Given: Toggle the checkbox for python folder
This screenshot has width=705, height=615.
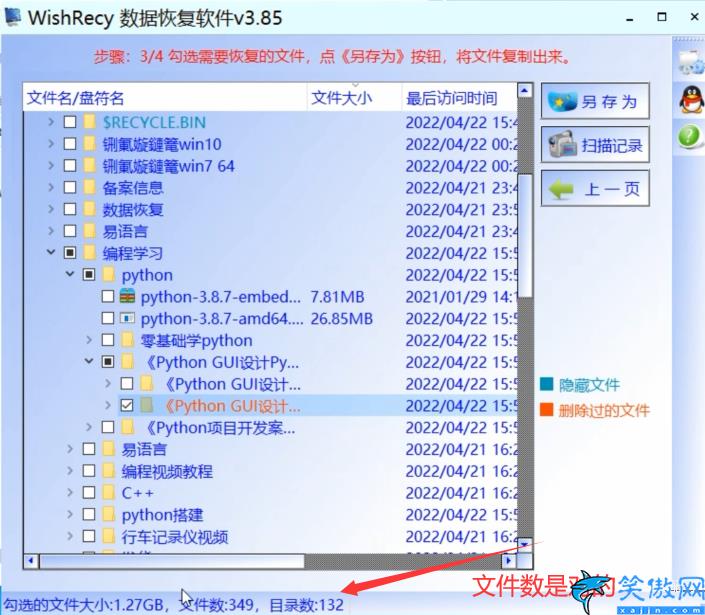Looking at the screenshot, I should pos(89,274).
